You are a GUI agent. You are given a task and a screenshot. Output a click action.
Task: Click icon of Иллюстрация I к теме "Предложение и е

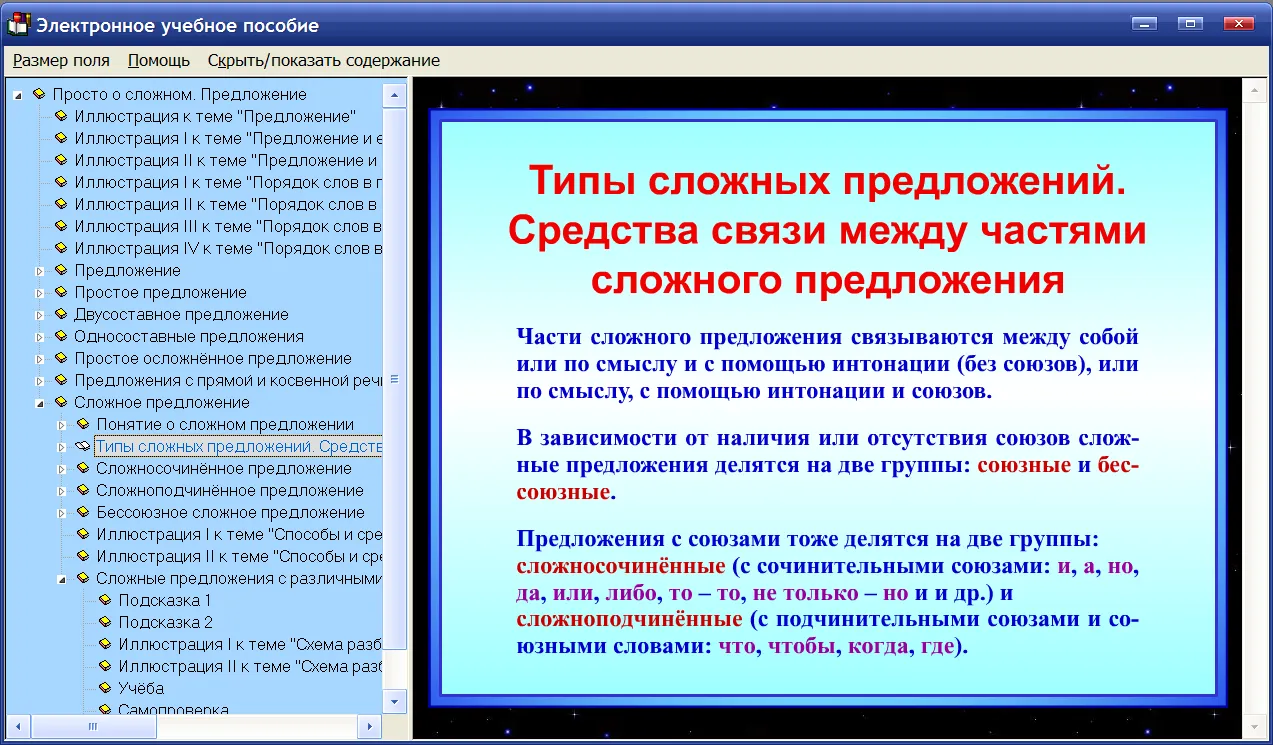coord(61,138)
